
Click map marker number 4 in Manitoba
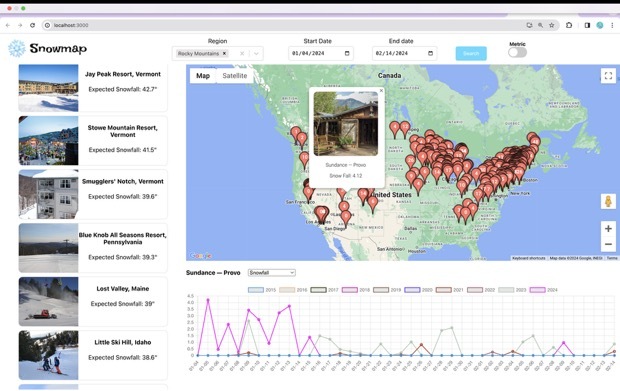coord(394,128)
